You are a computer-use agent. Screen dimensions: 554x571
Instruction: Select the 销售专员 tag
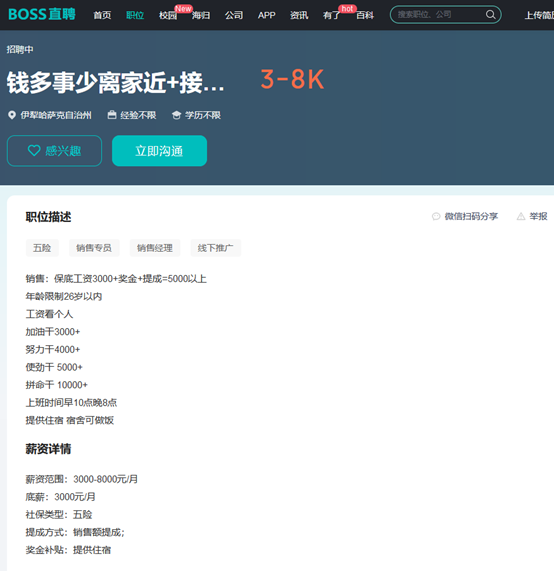pyautogui.click(x=94, y=248)
